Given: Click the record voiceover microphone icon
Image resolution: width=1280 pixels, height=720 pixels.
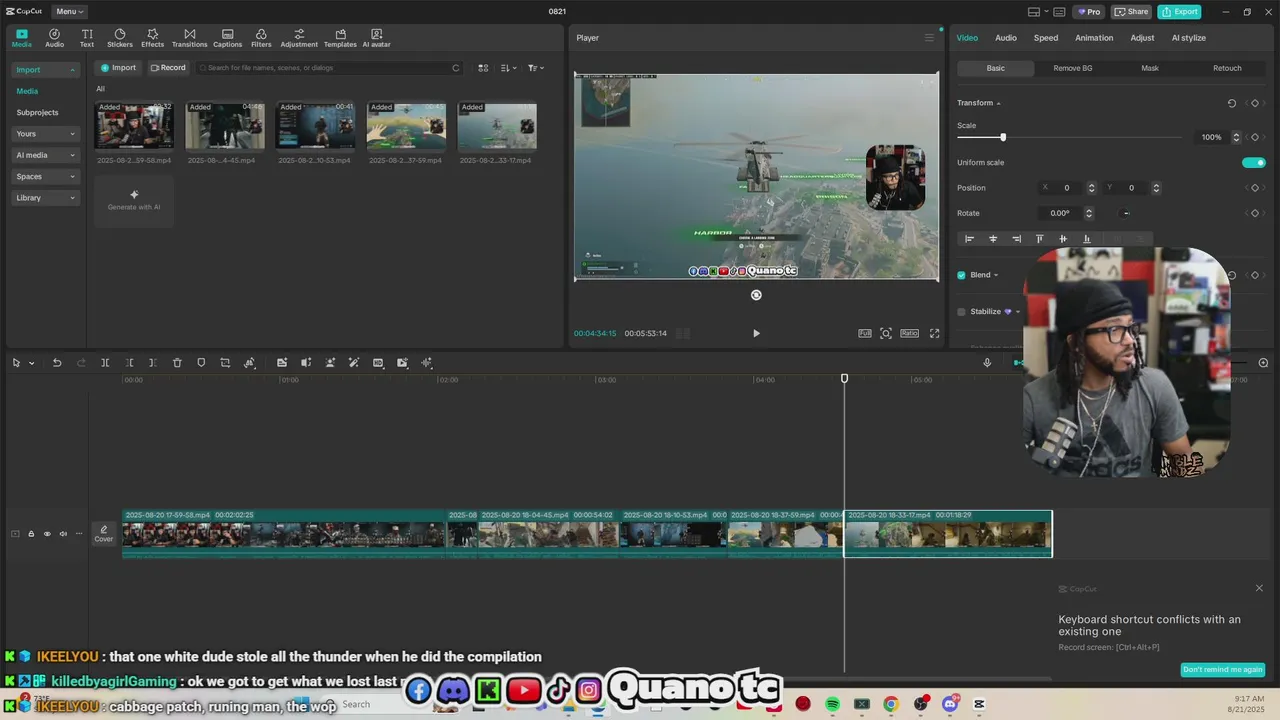Looking at the screenshot, I should coord(987,363).
